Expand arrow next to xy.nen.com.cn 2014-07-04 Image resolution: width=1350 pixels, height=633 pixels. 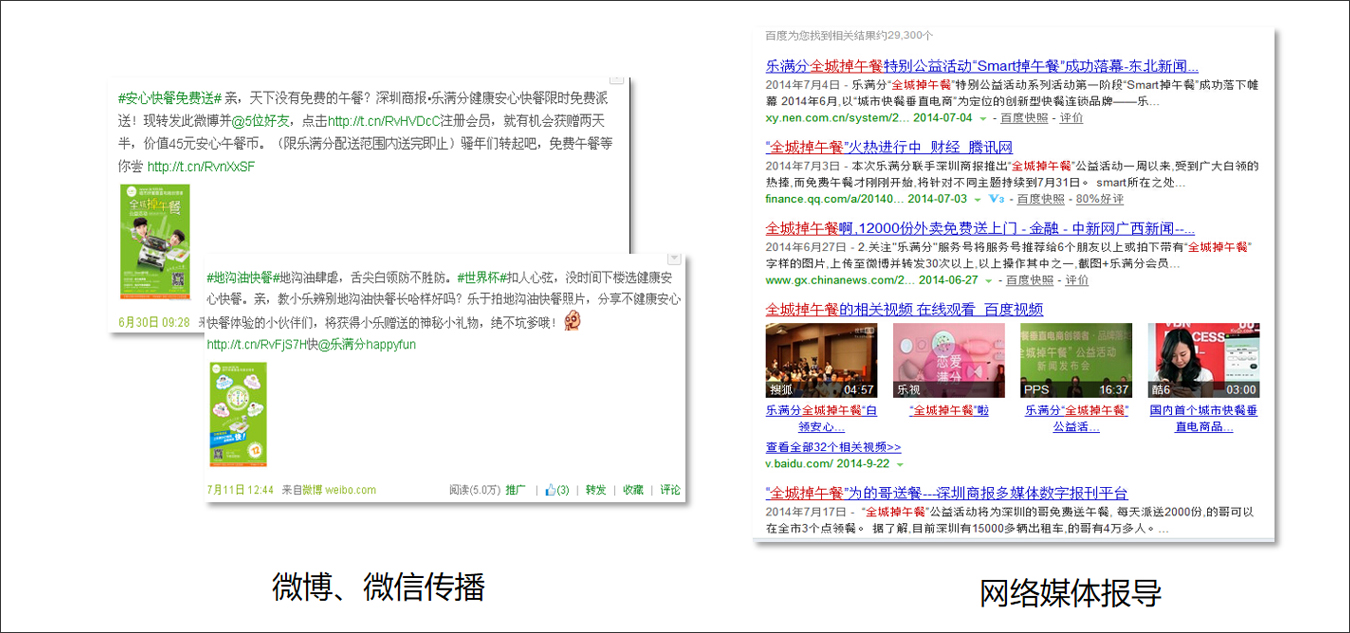pyautogui.click(x=983, y=118)
